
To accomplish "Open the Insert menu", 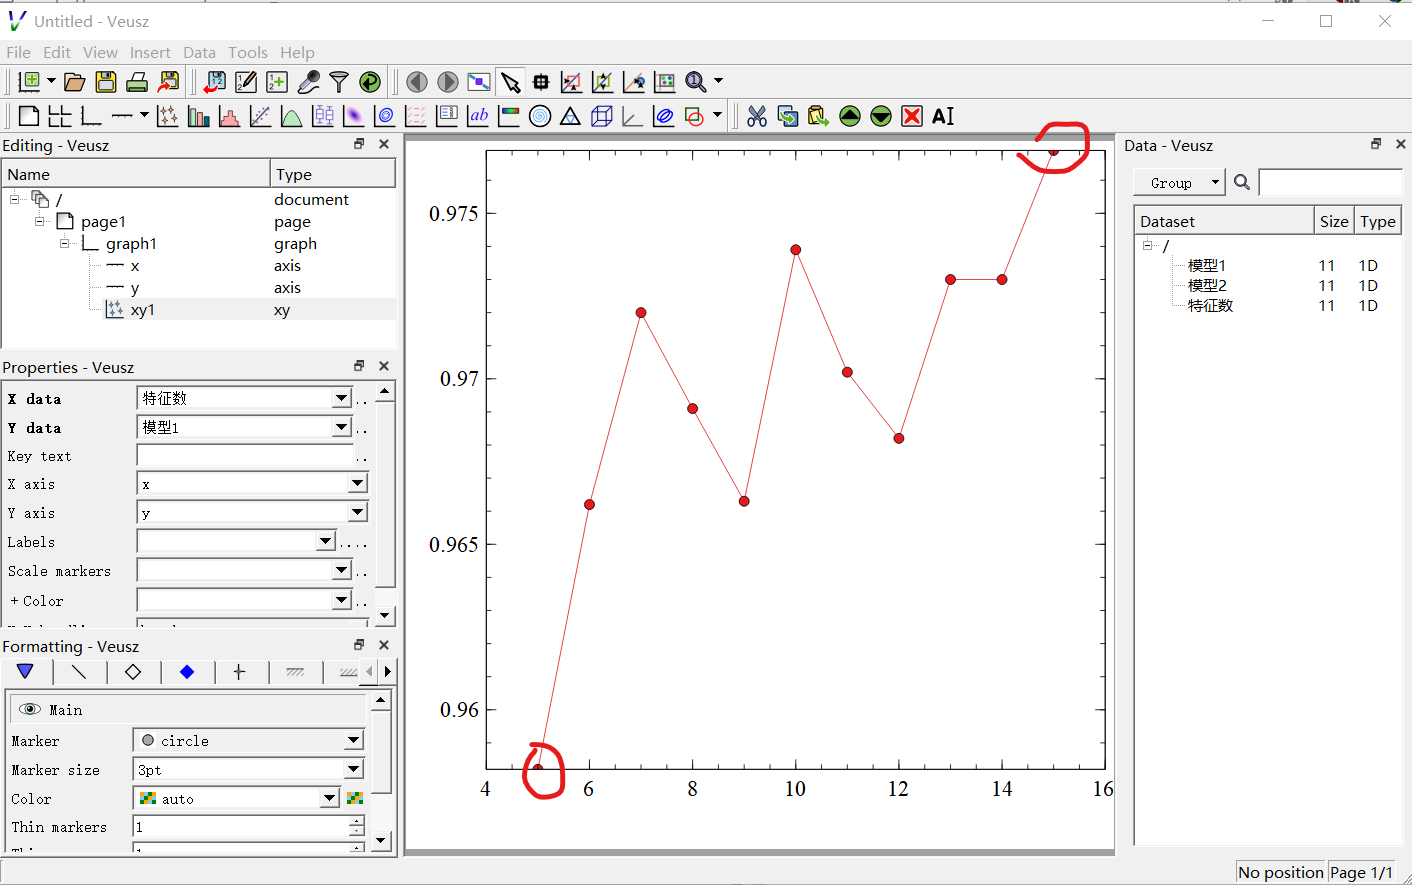I will click(150, 52).
